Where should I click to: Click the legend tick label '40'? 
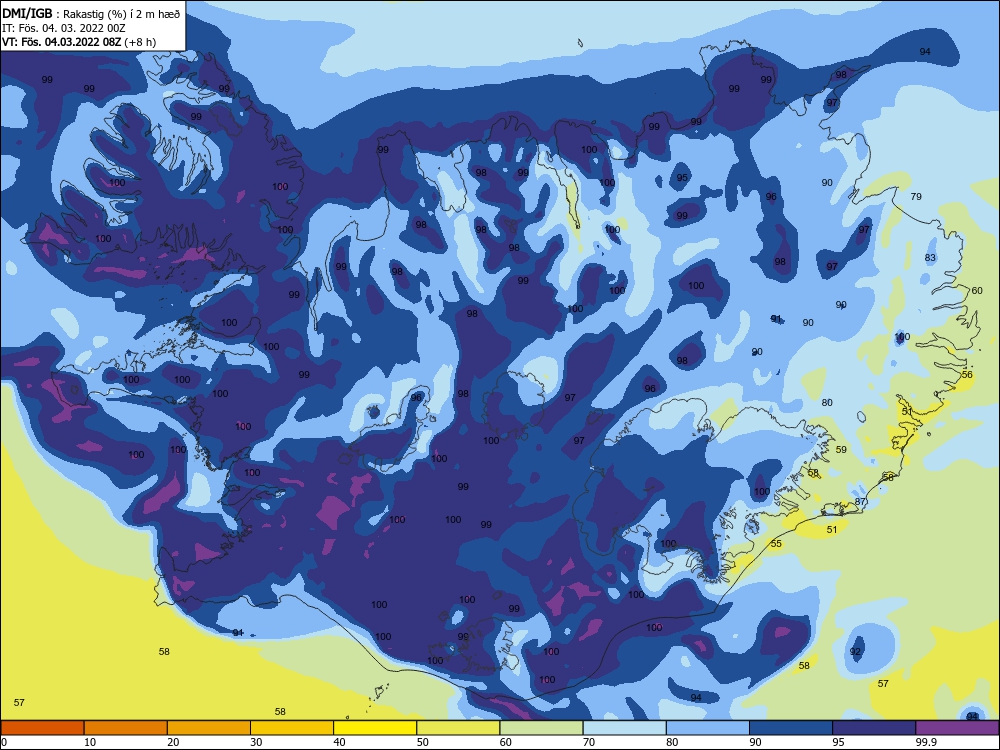pos(339,742)
